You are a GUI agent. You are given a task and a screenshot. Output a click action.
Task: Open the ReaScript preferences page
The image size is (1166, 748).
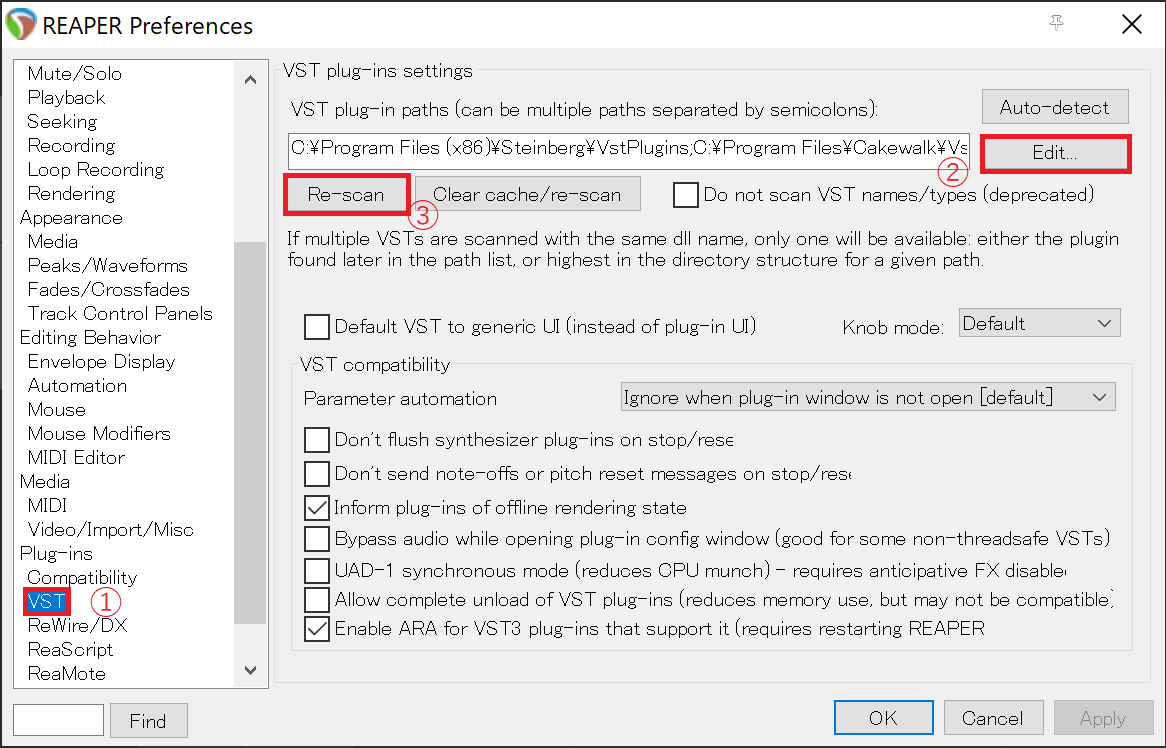tap(70, 649)
